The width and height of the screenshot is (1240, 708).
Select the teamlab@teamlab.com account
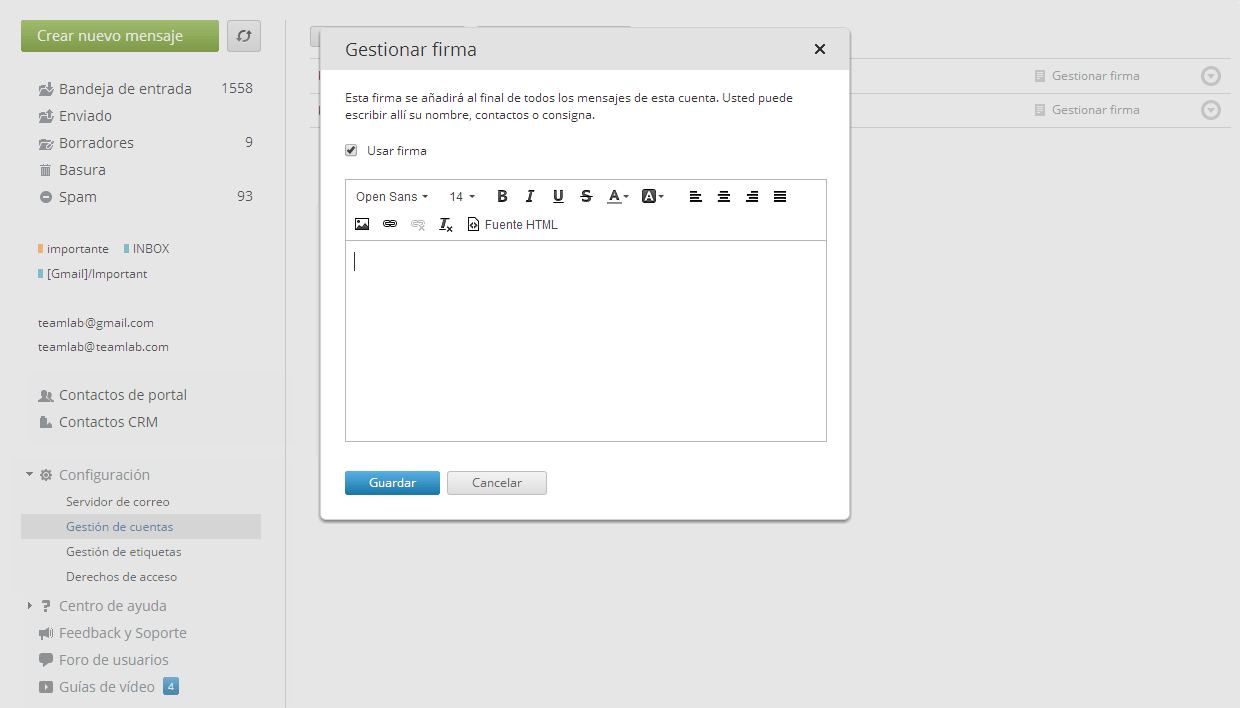pos(103,347)
